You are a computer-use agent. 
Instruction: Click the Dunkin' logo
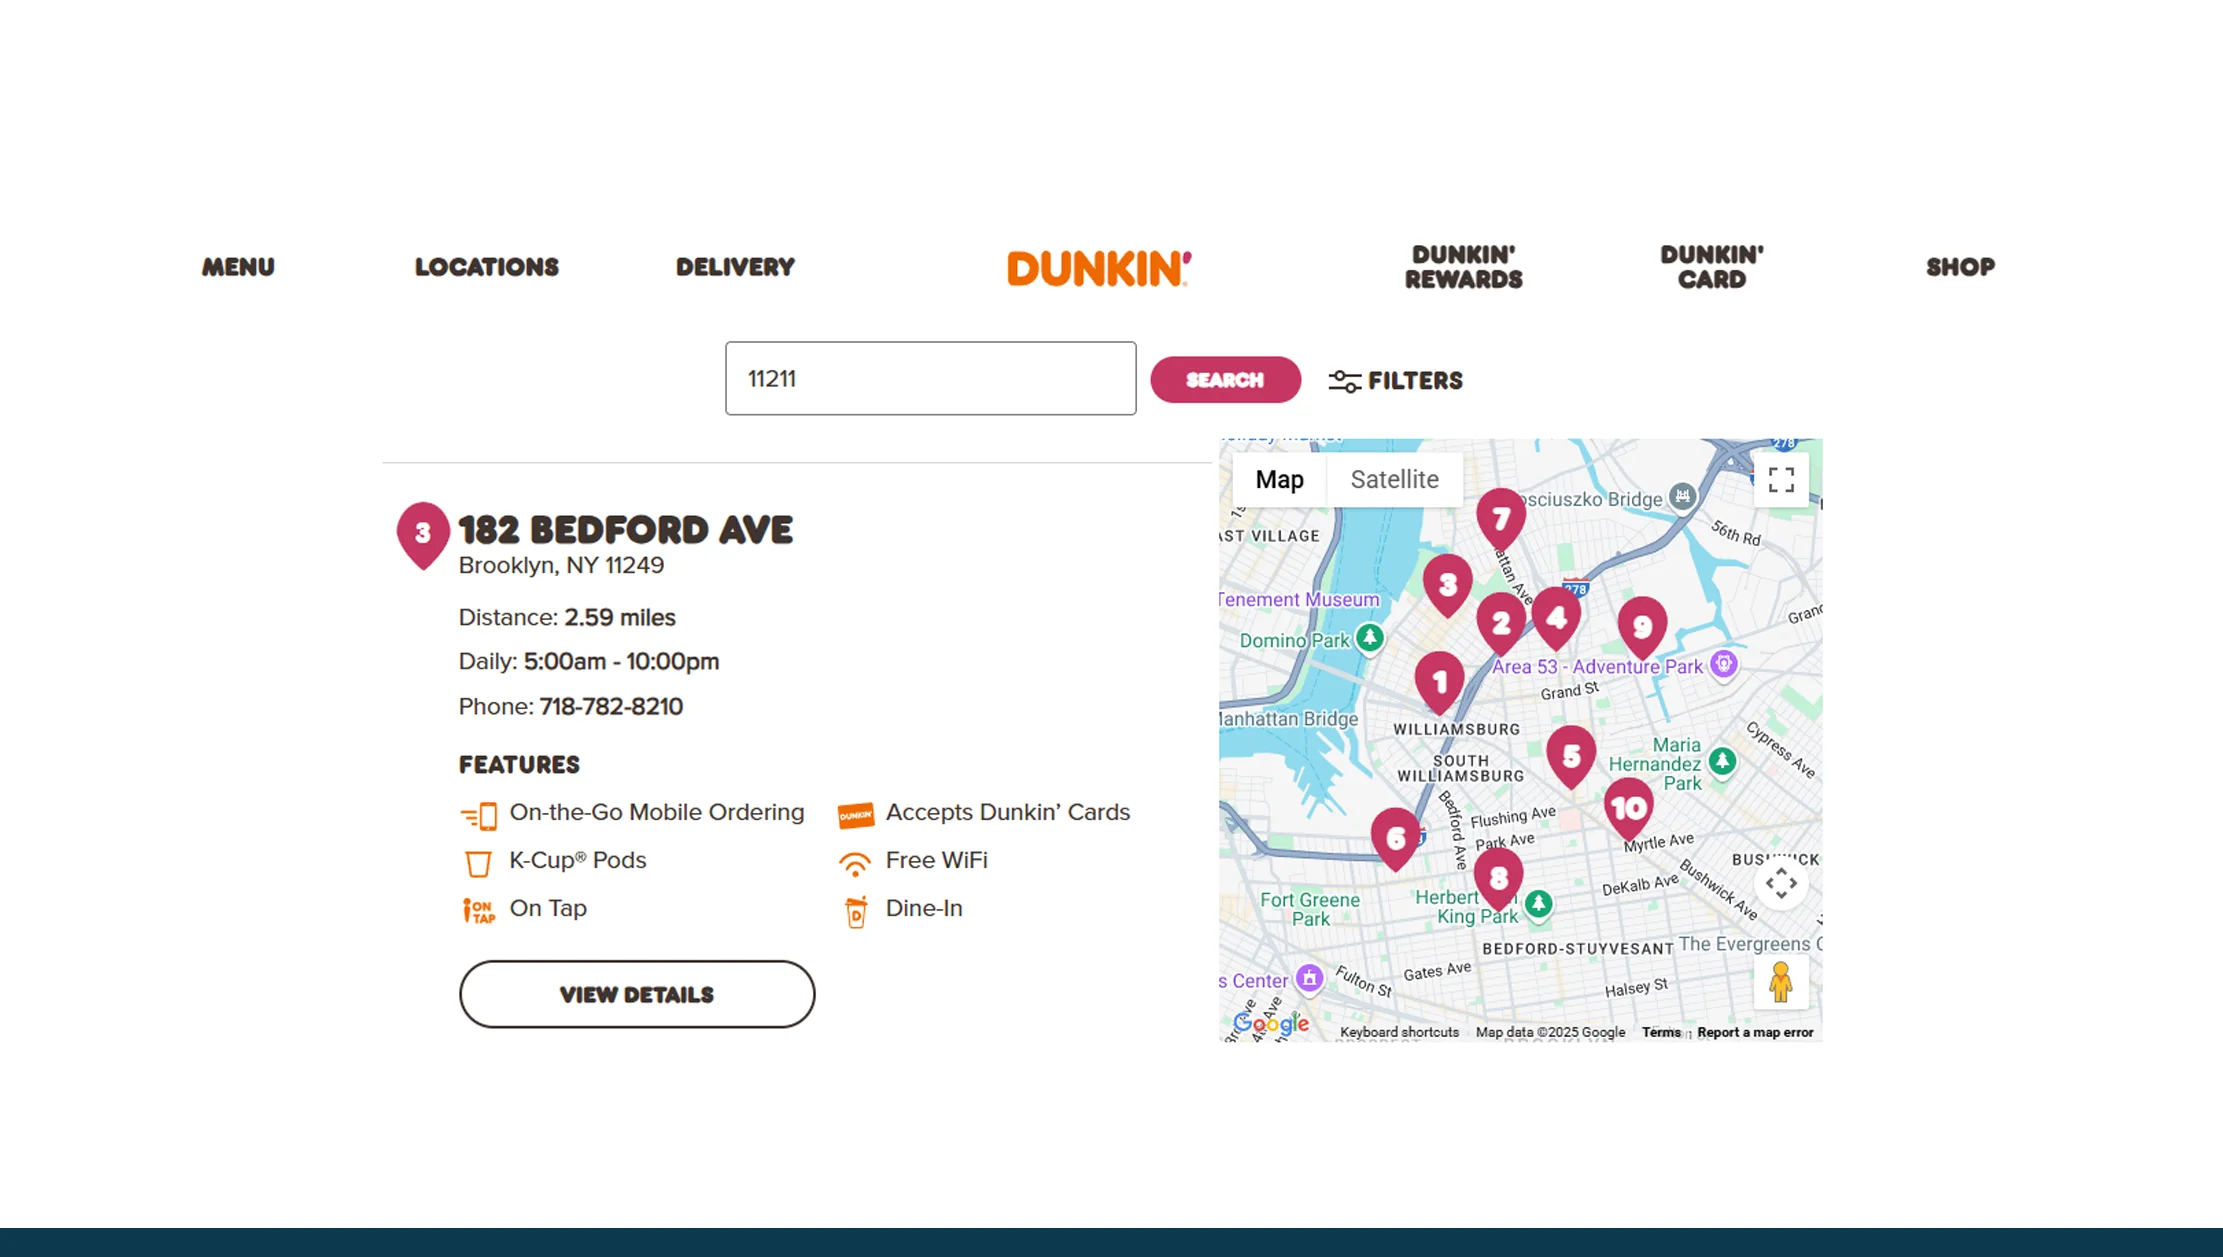coord(1097,267)
